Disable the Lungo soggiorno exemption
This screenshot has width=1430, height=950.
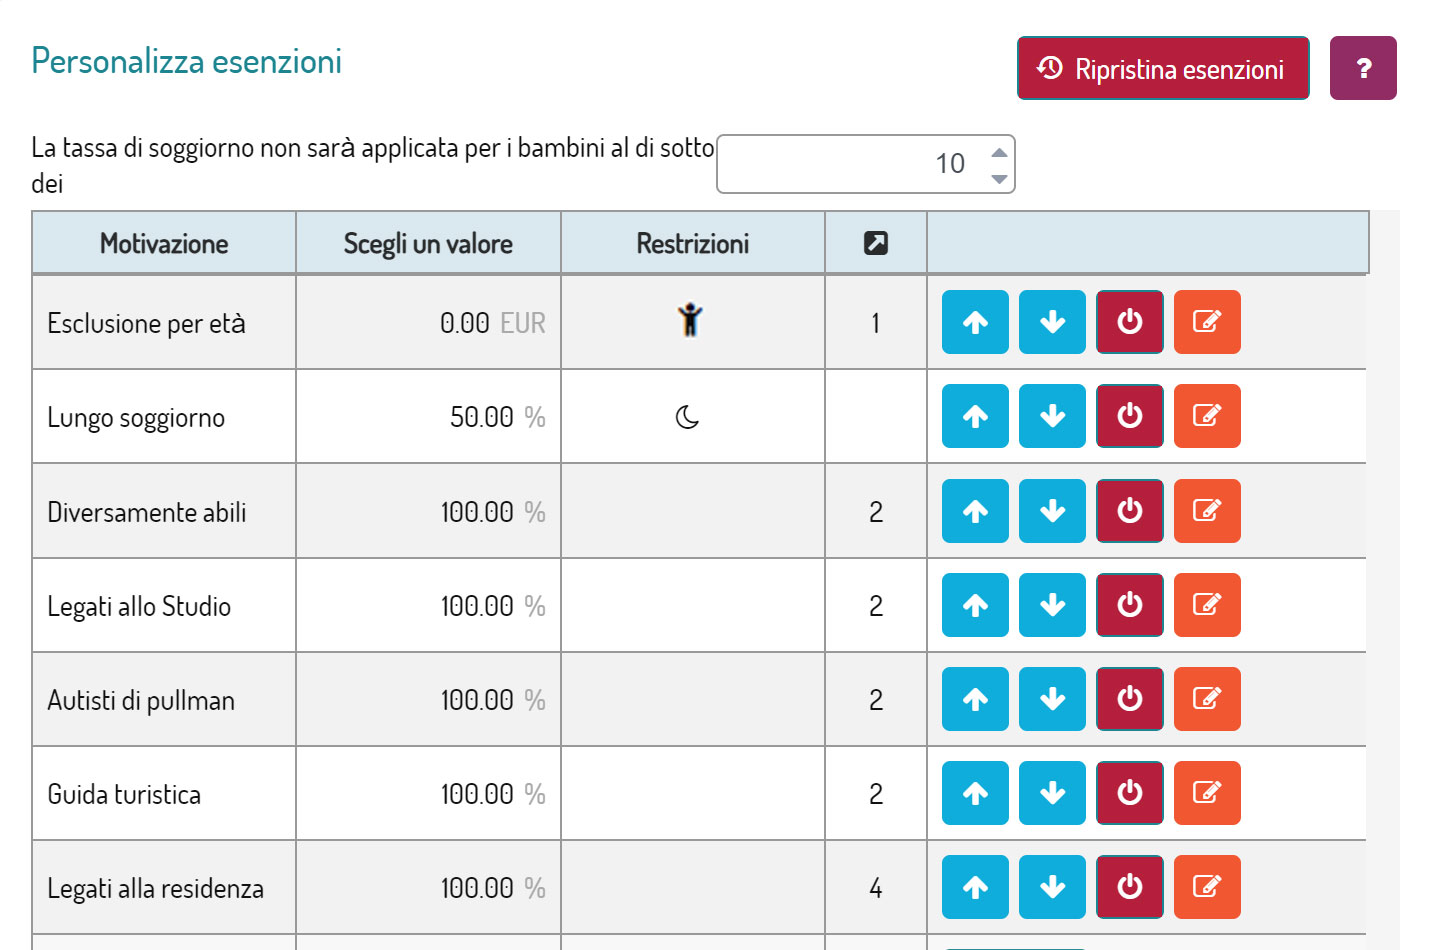(x=1130, y=416)
